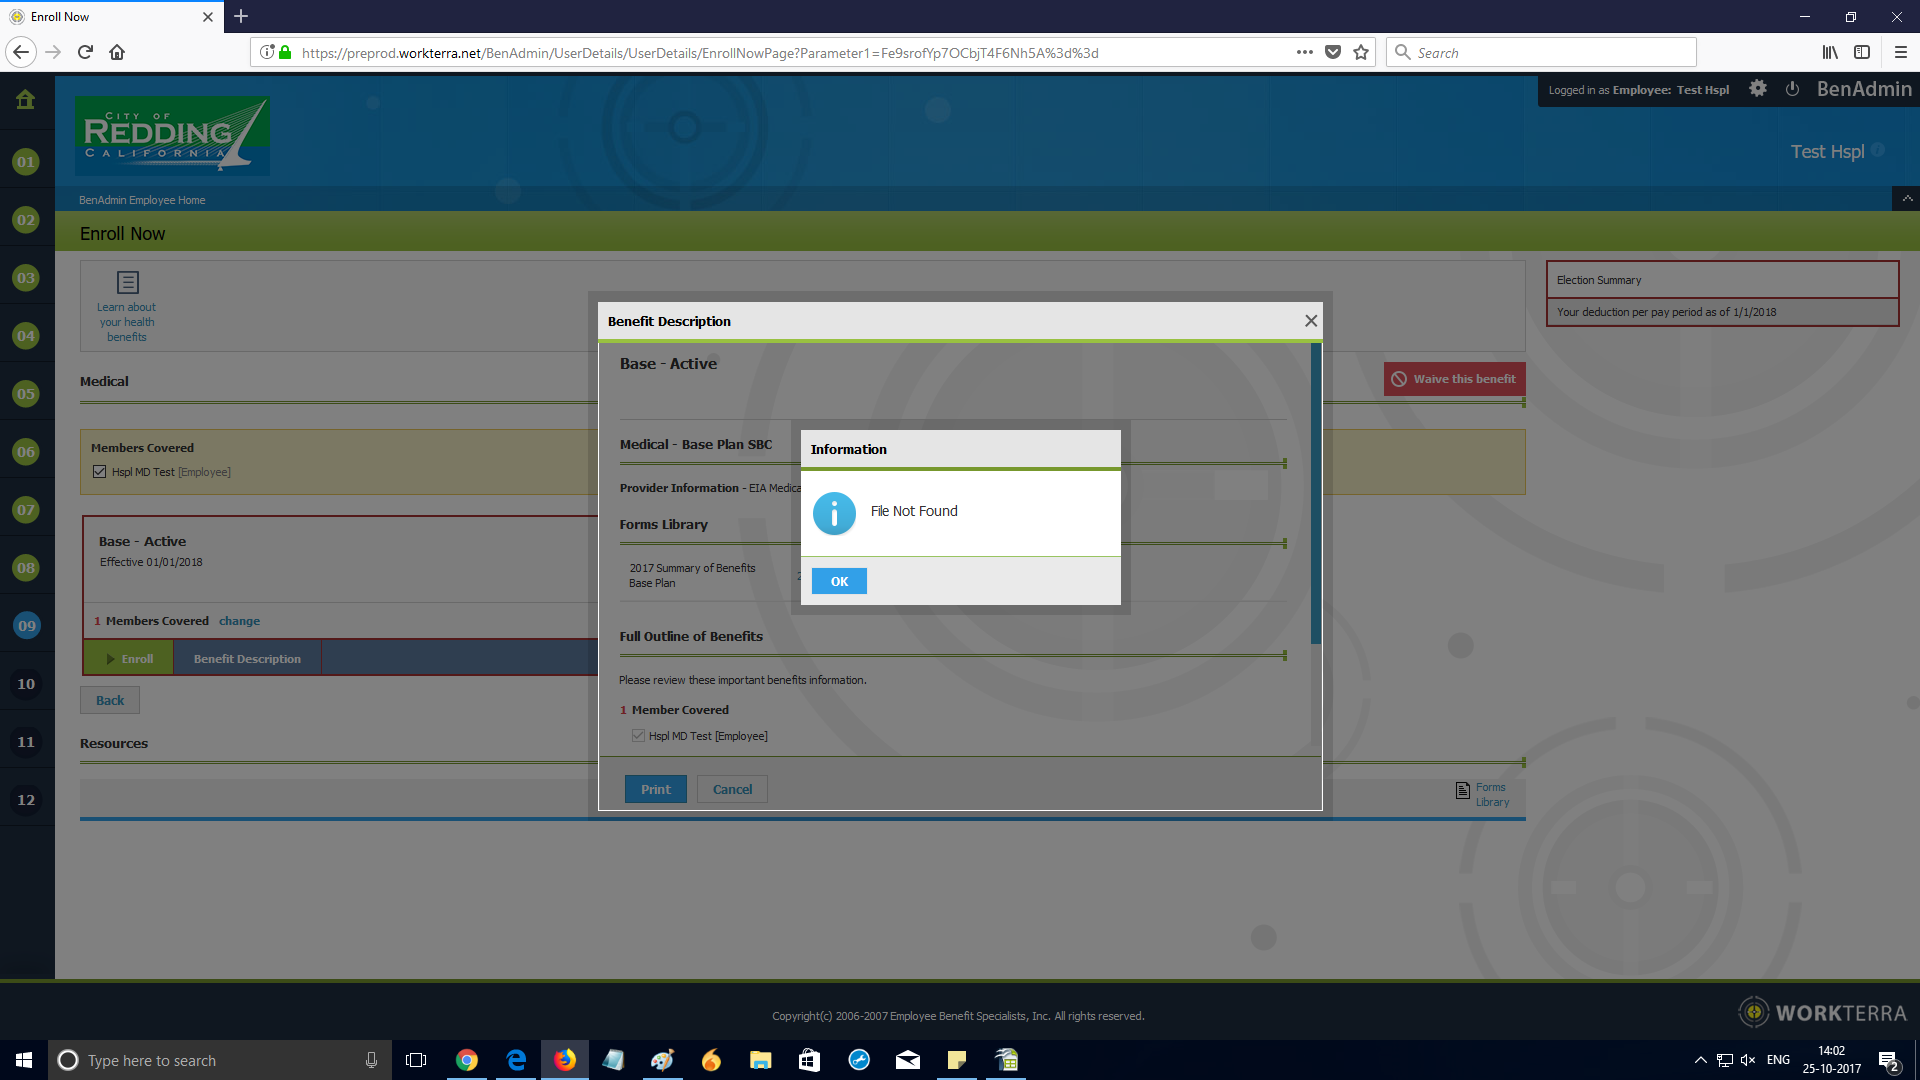Click the Firefox reload page icon
Viewport: 1920px width, 1080px height.
pos(85,52)
